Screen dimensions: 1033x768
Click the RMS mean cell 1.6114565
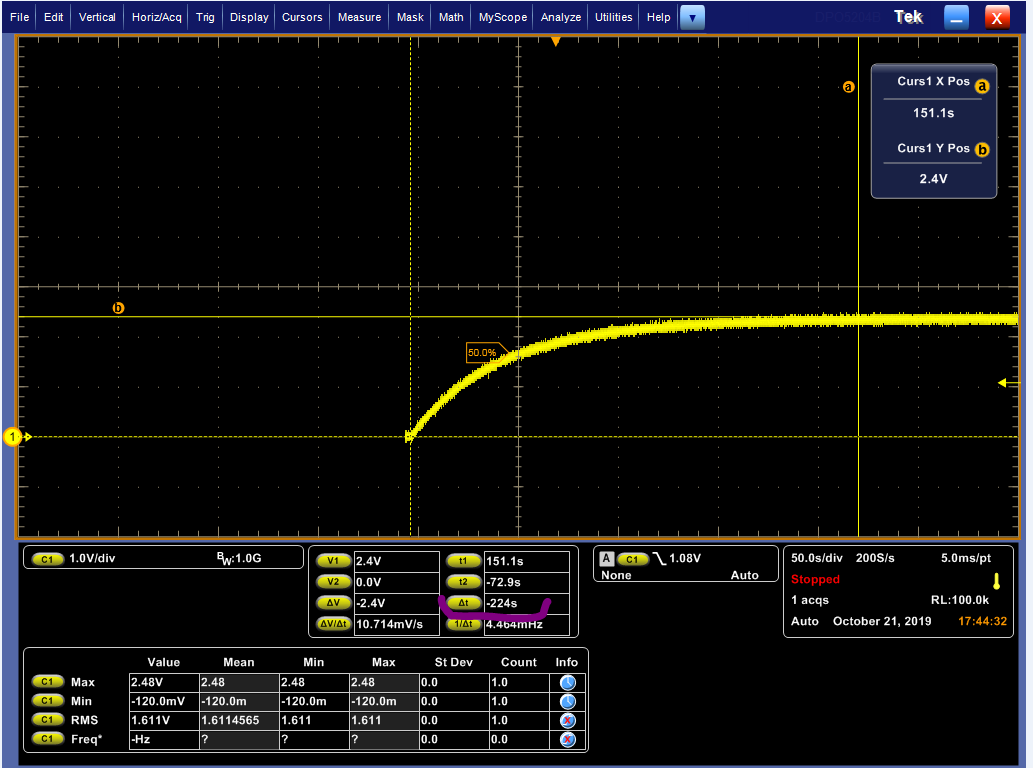click(238, 721)
